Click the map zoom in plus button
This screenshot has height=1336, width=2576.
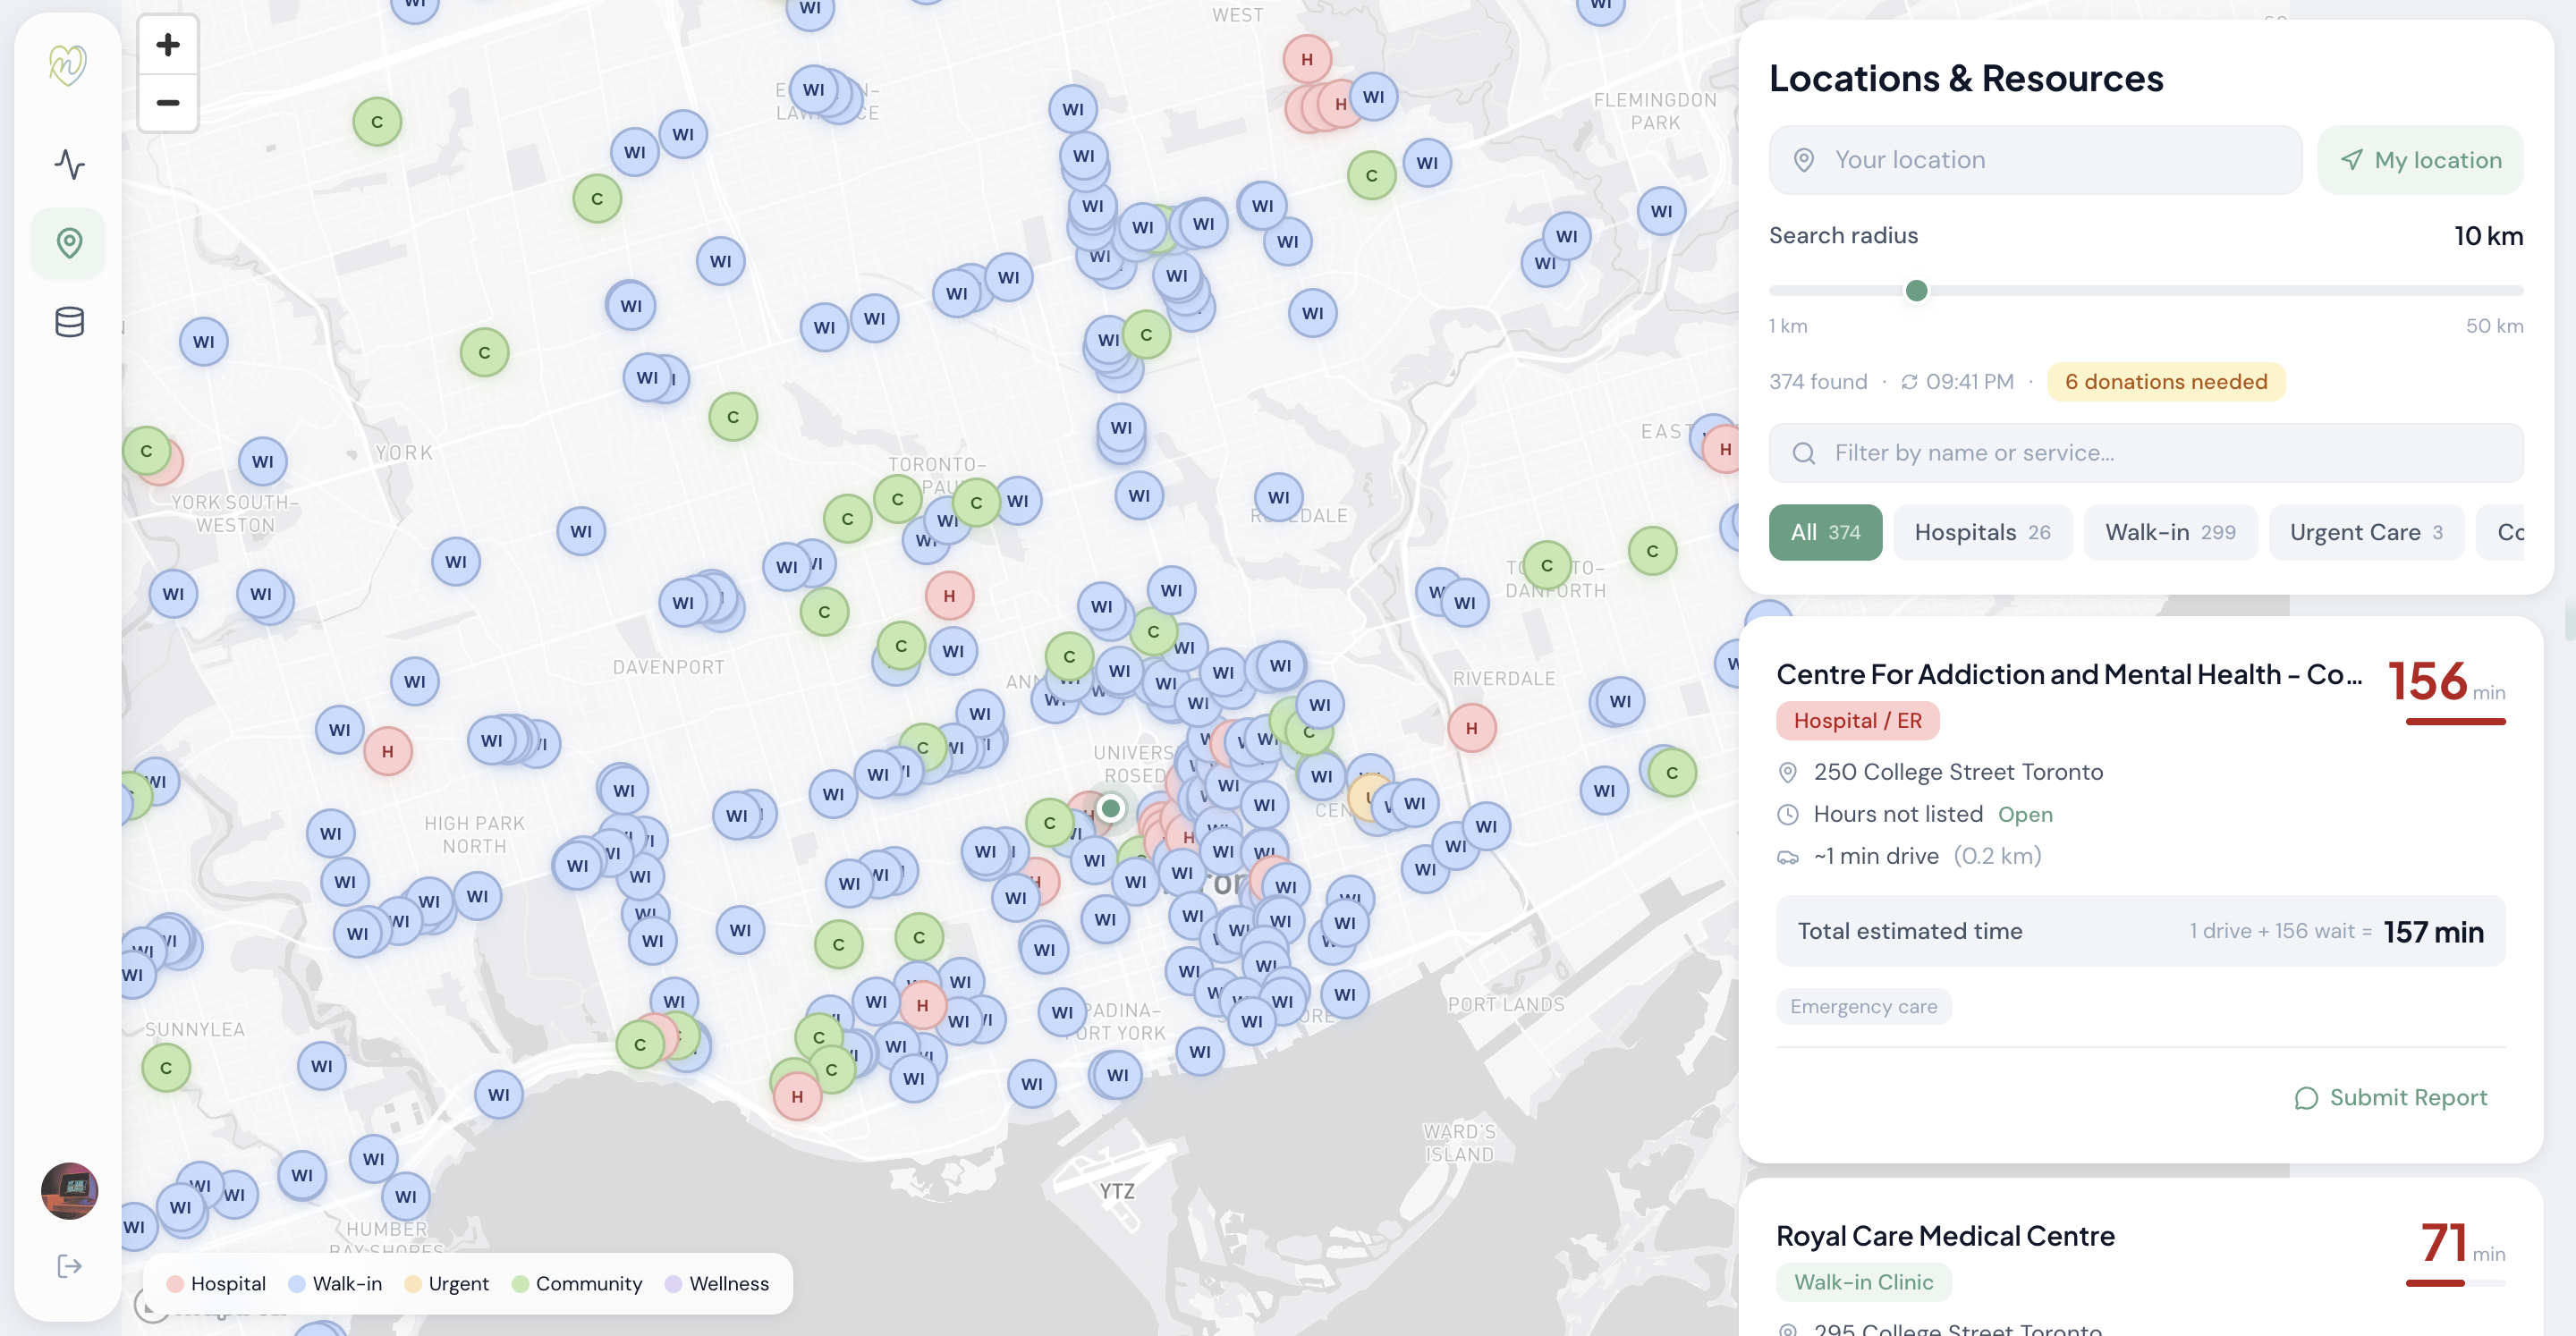tap(168, 45)
